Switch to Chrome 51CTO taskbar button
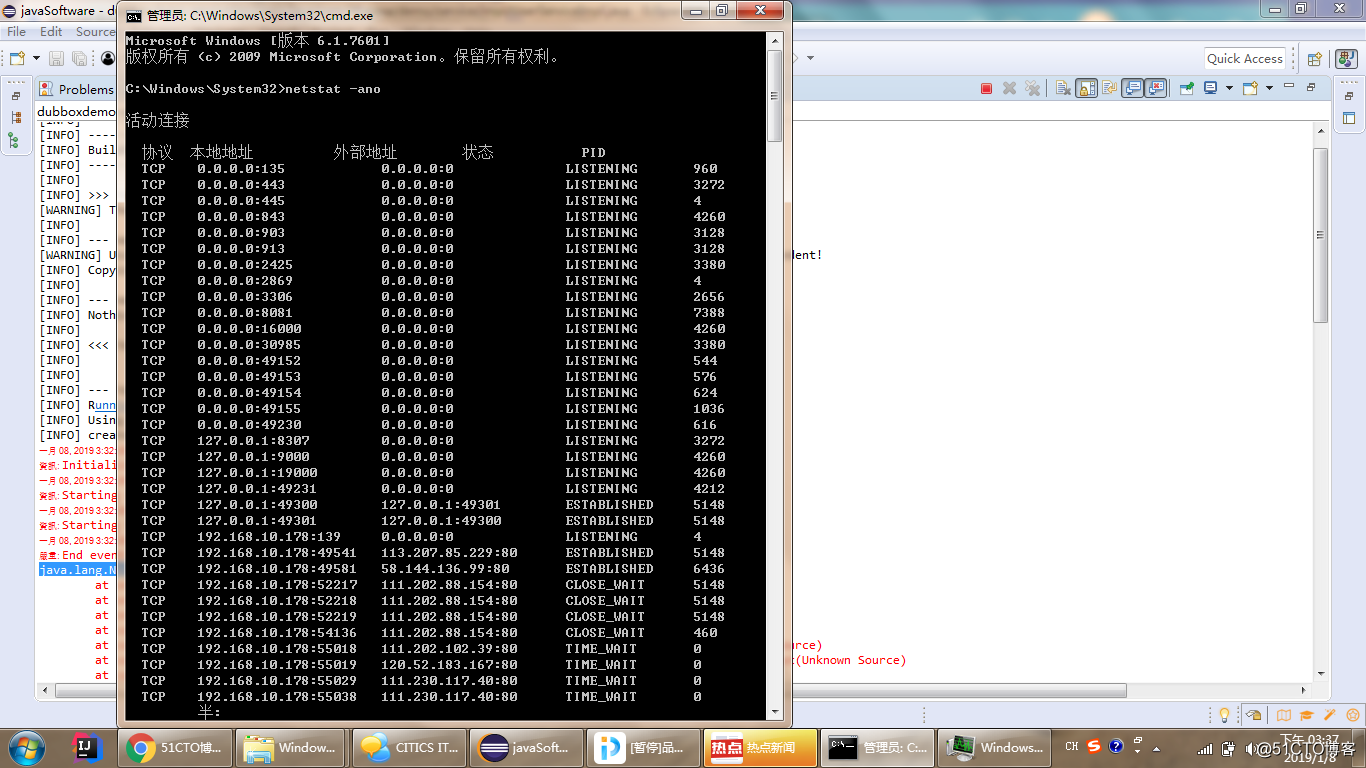 tap(176, 747)
